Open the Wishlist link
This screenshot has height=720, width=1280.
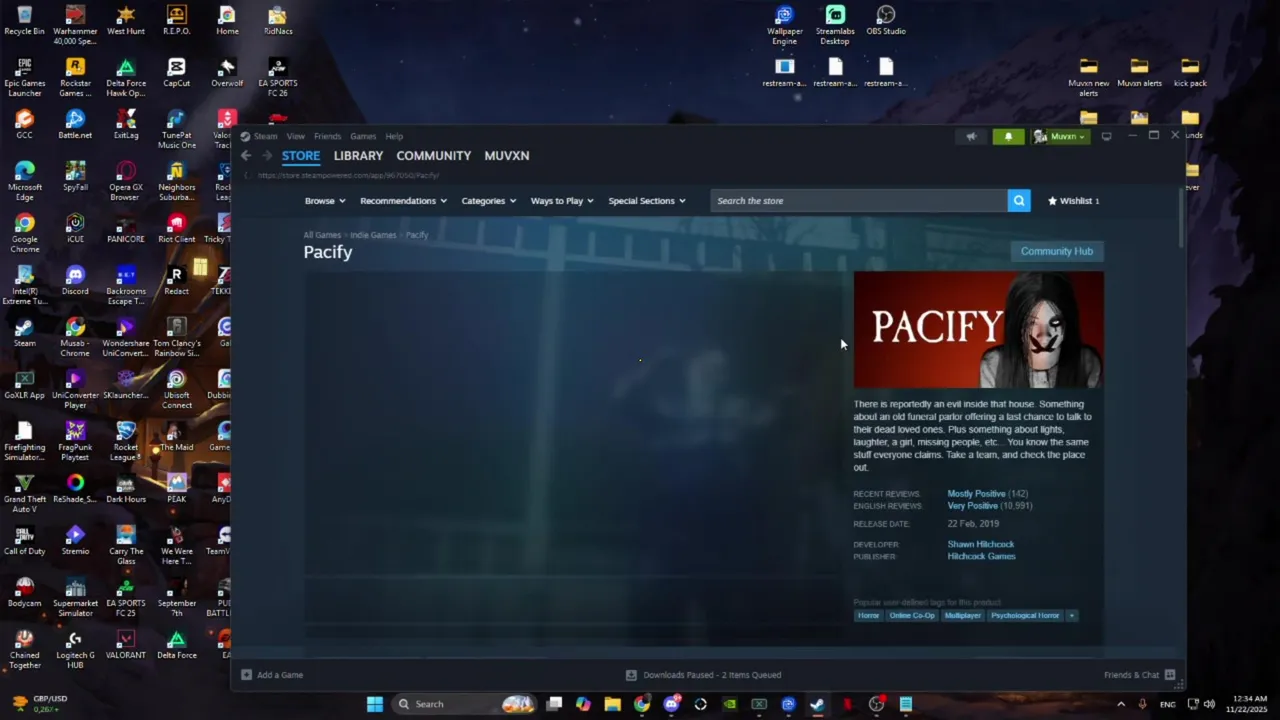click(1074, 201)
